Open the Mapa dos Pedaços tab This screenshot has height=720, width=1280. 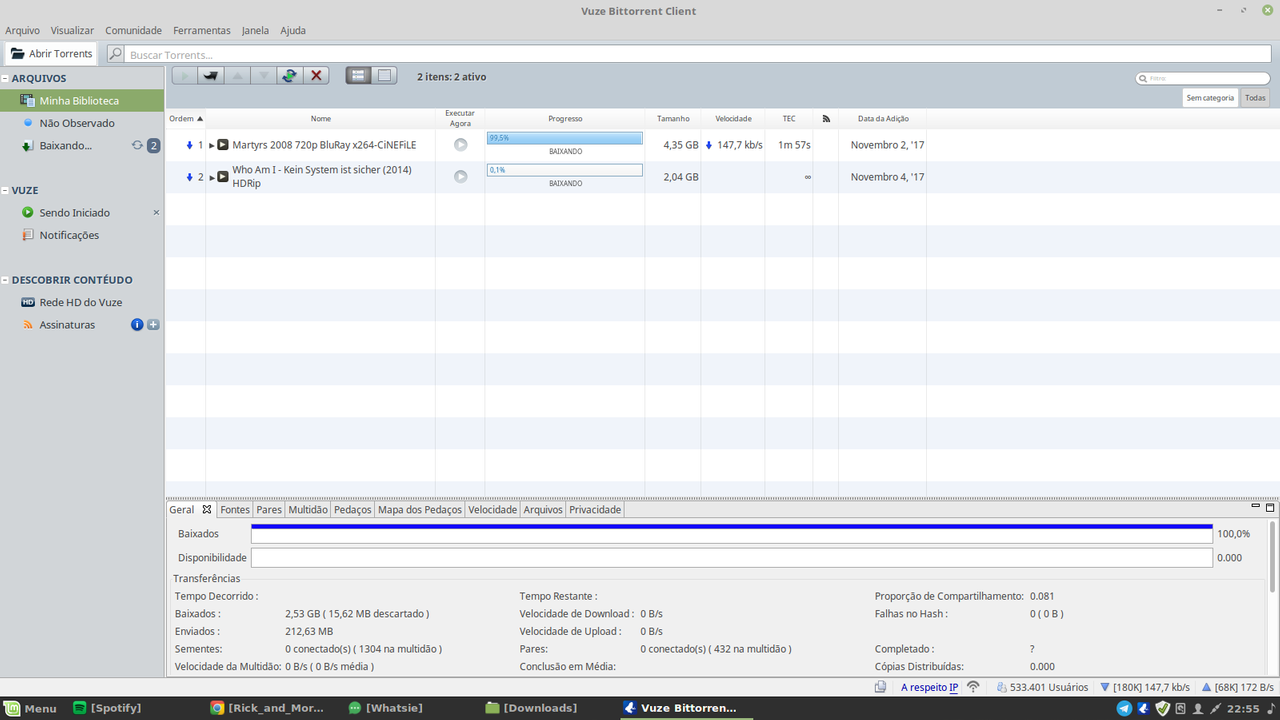tap(420, 510)
